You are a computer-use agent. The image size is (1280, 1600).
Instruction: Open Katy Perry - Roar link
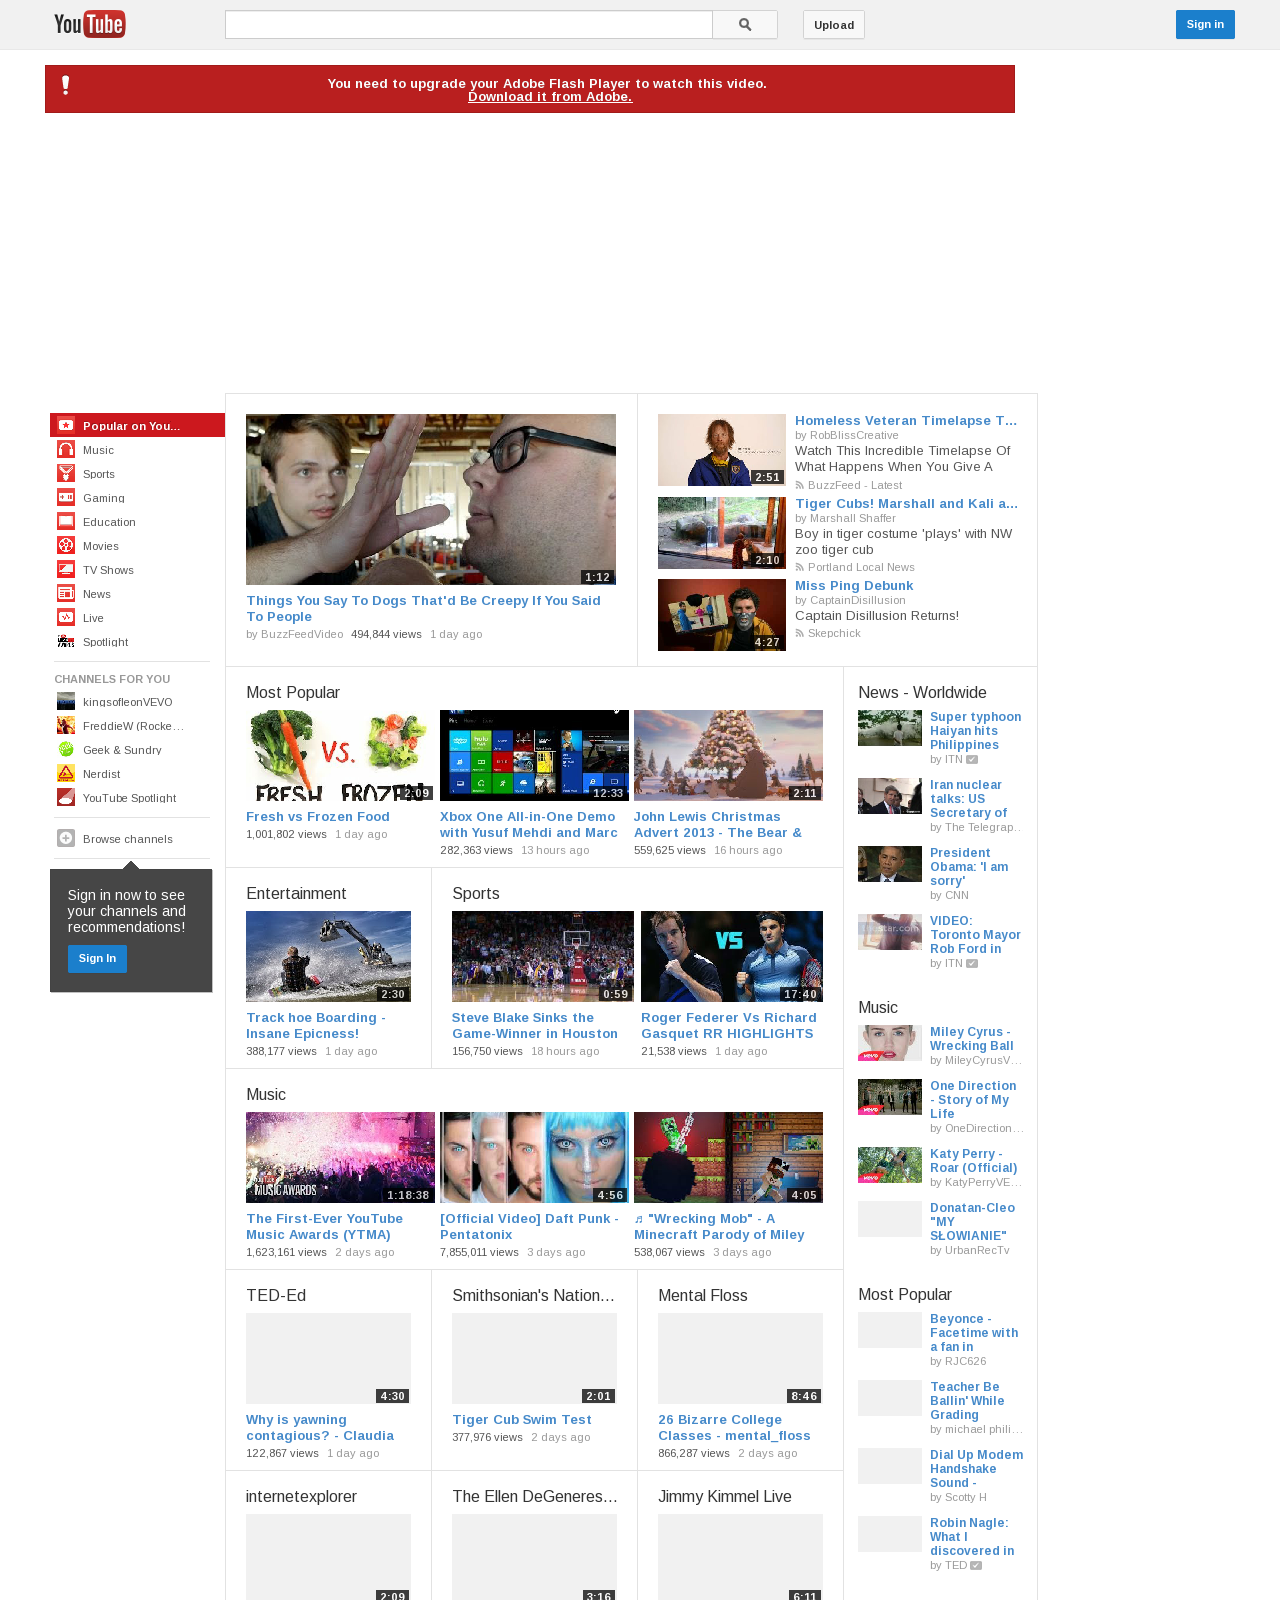click(x=974, y=1161)
